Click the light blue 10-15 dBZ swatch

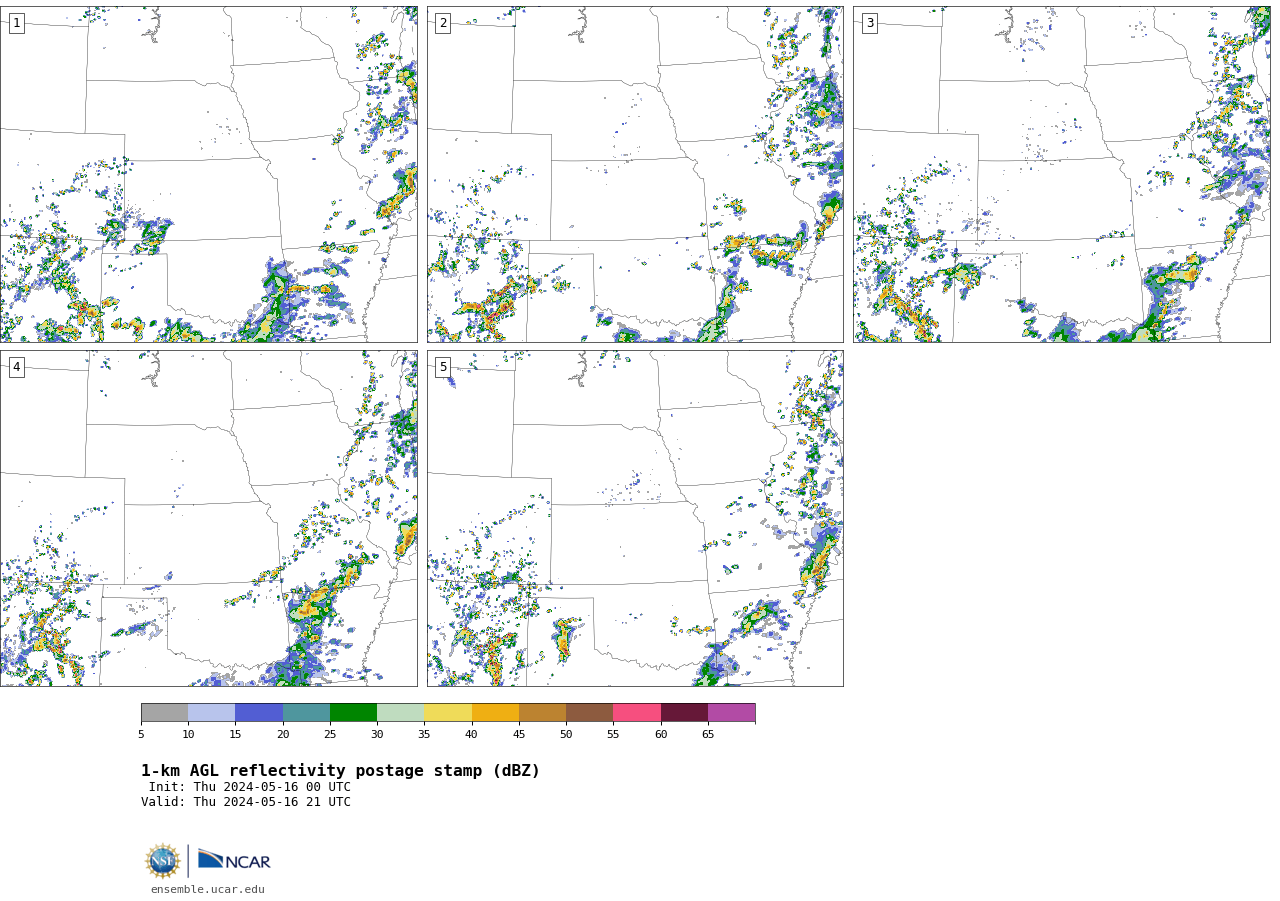tap(211, 713)
